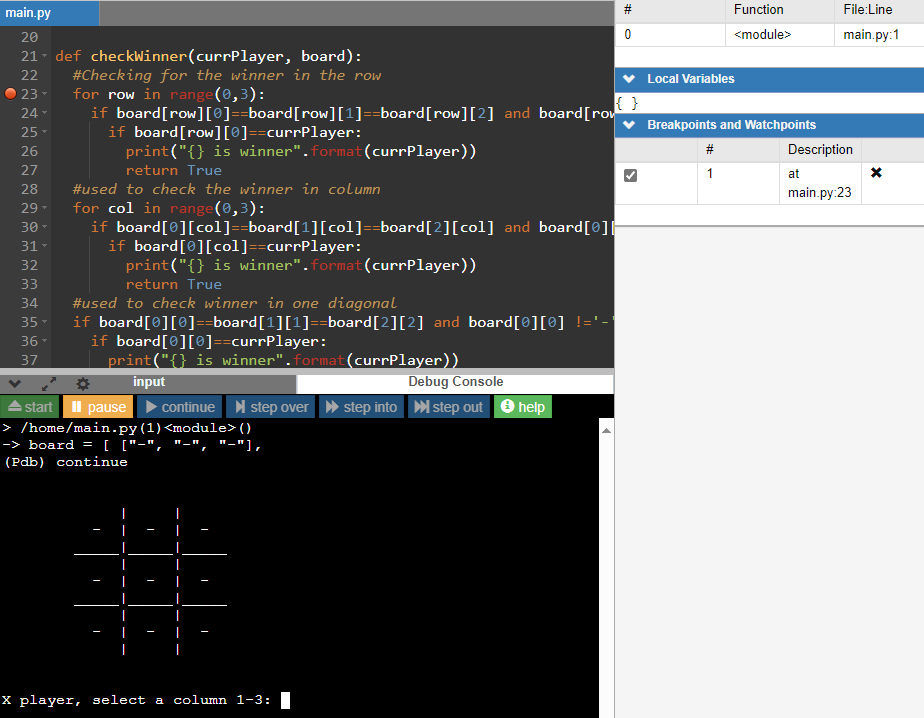Step out of the current function
Image resolution: width=924 pixels, height=718 pixels.
coord(448,406)
